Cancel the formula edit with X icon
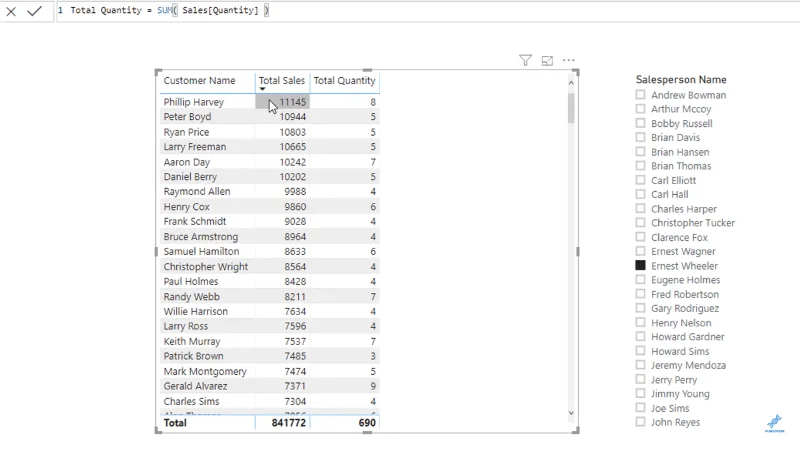The height and width of the screenshot is (449, 800). tap(11, 11)
